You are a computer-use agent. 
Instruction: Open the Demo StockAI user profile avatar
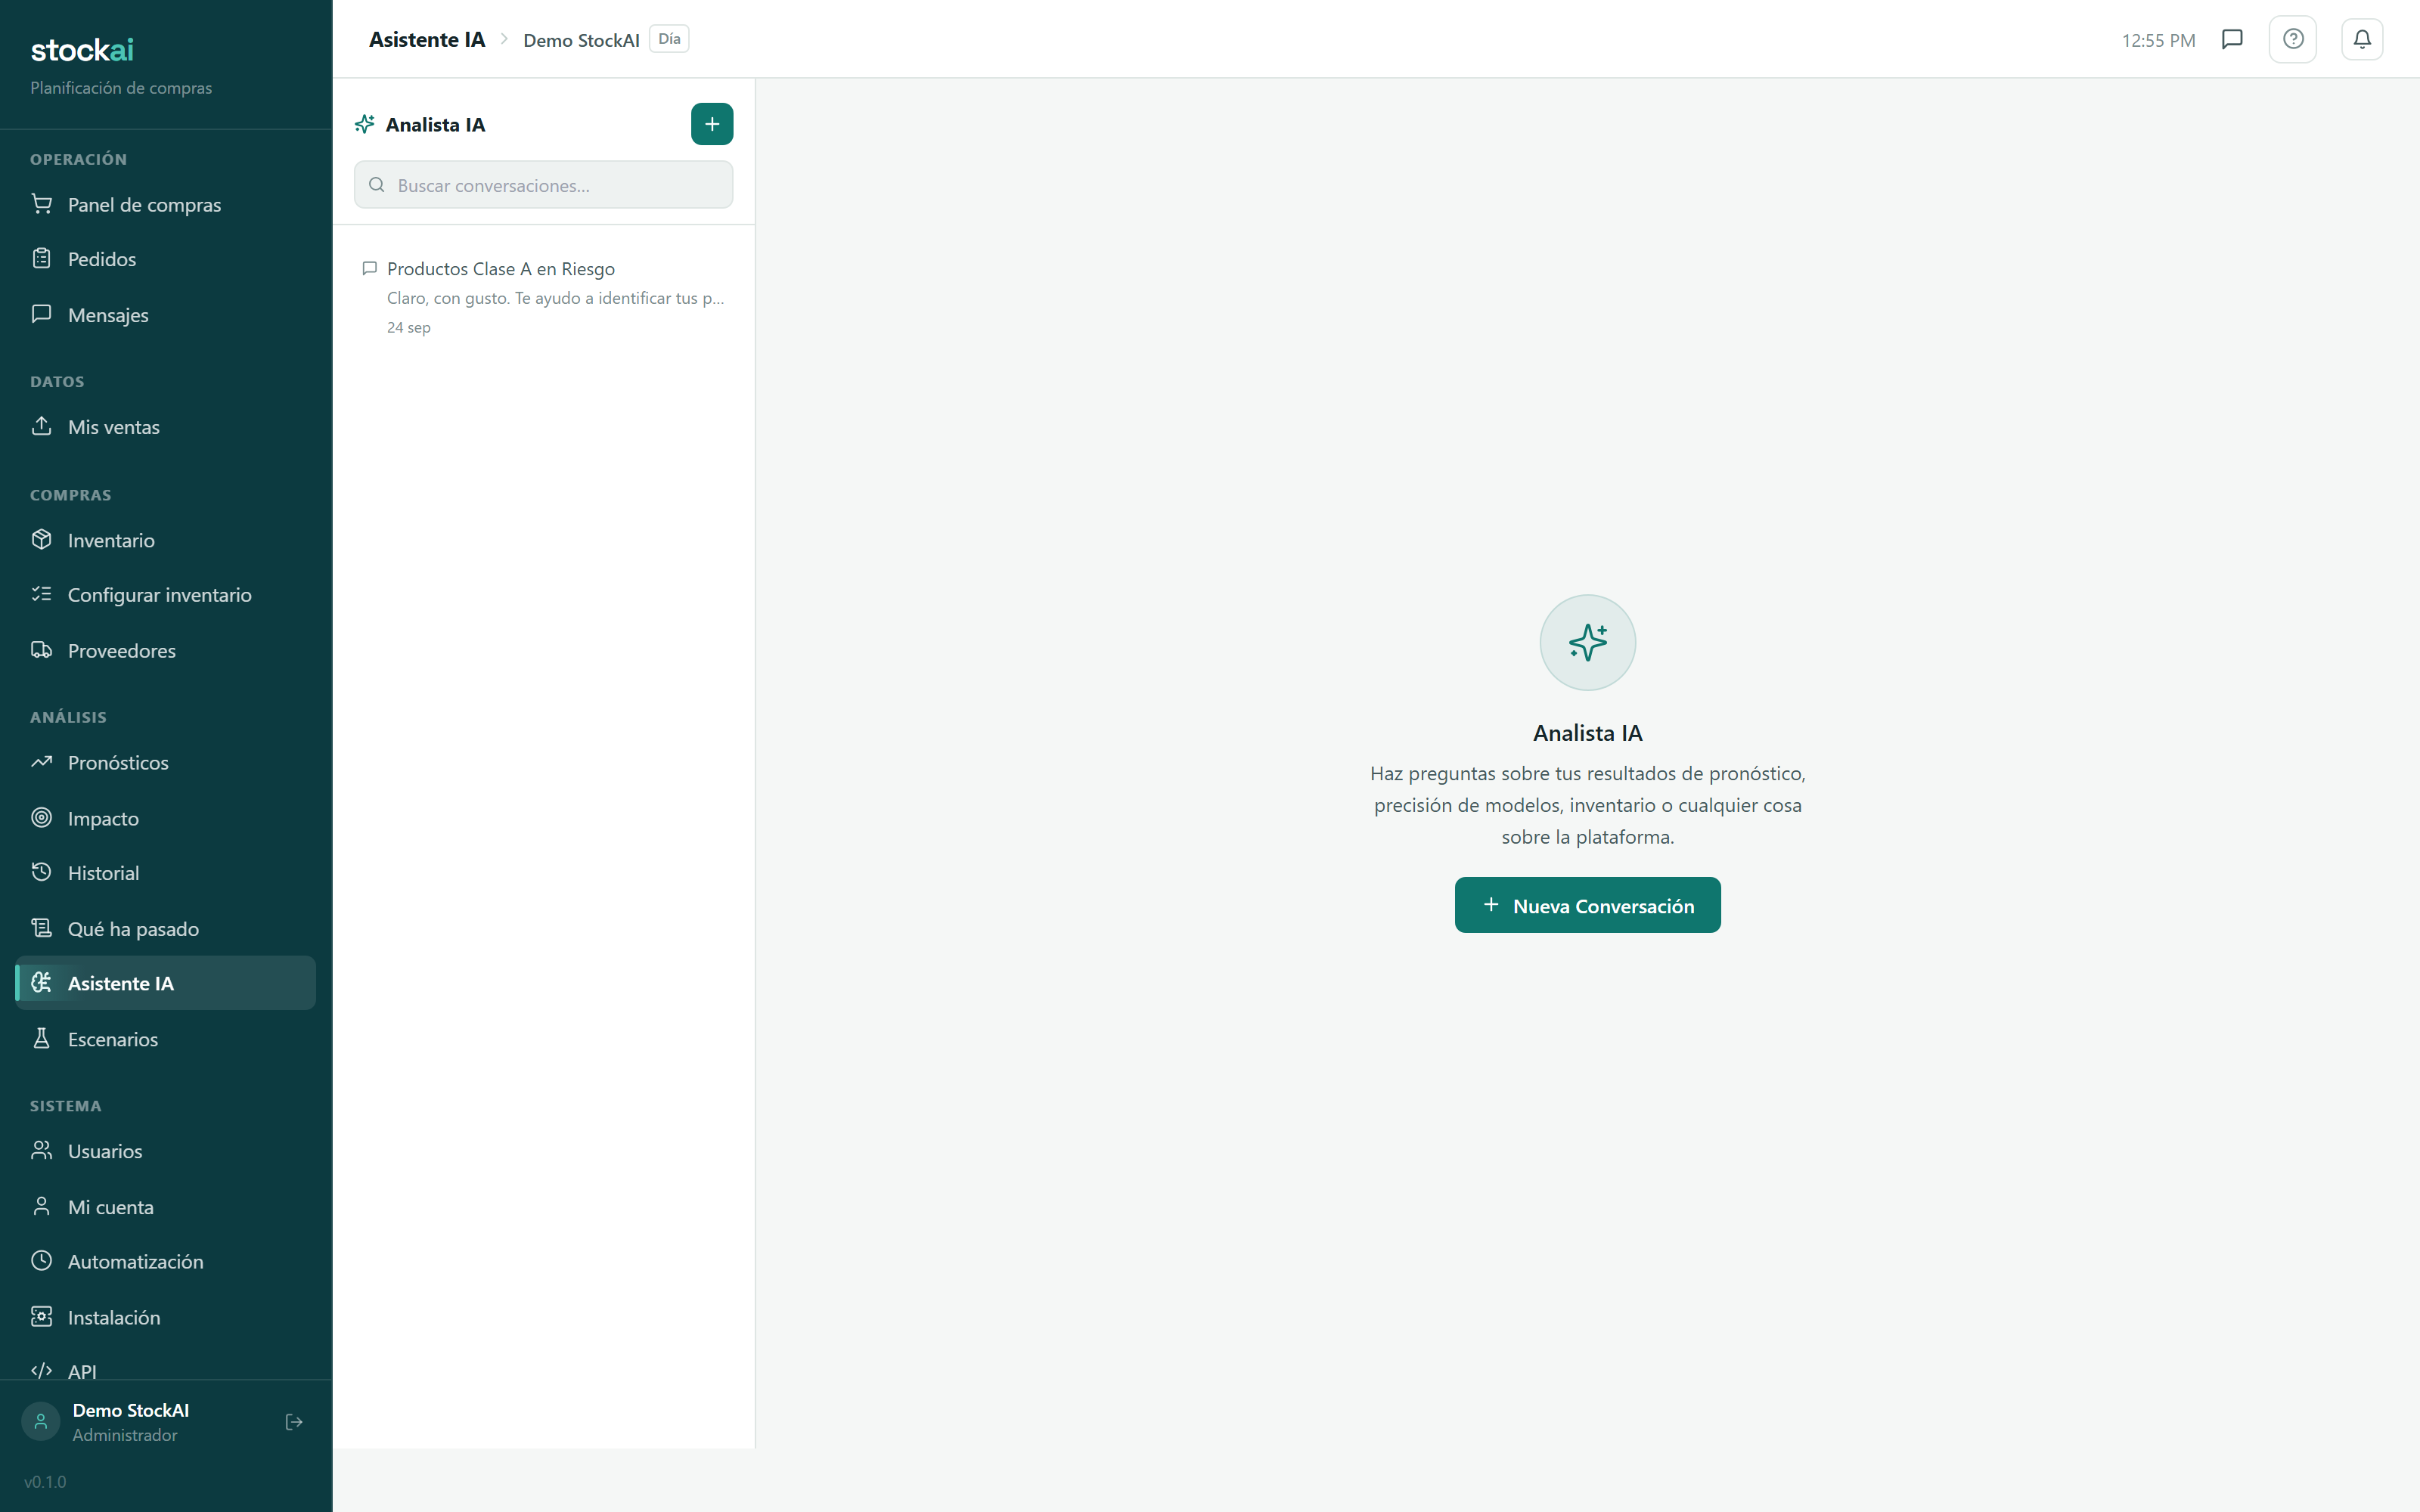(41, 1422)
